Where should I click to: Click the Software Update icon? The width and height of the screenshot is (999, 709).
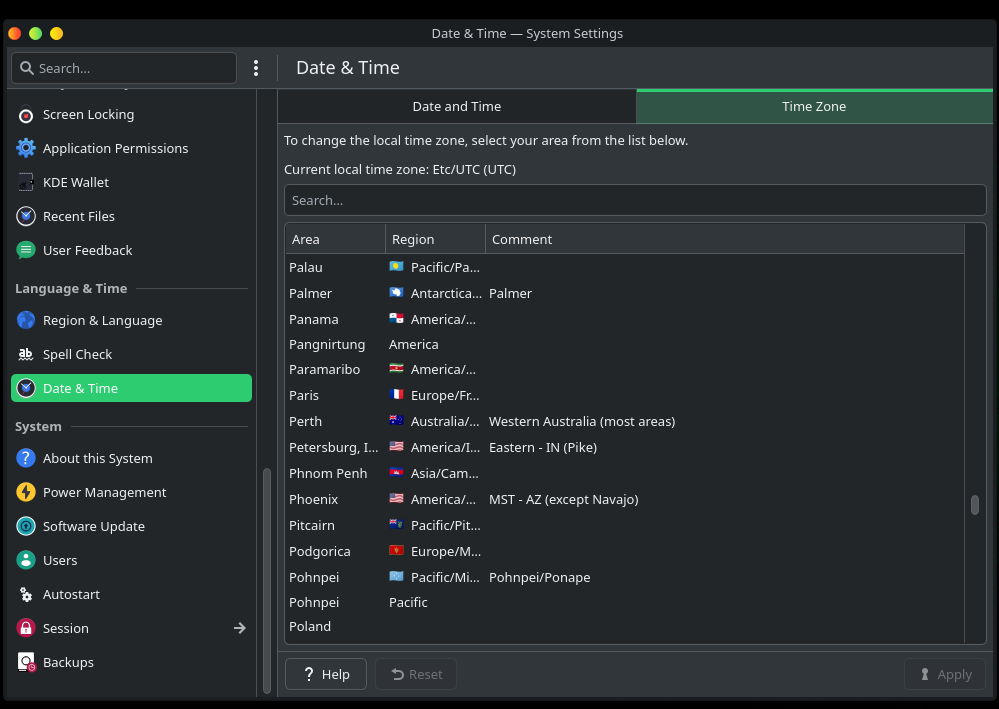(x=26, y=527)
